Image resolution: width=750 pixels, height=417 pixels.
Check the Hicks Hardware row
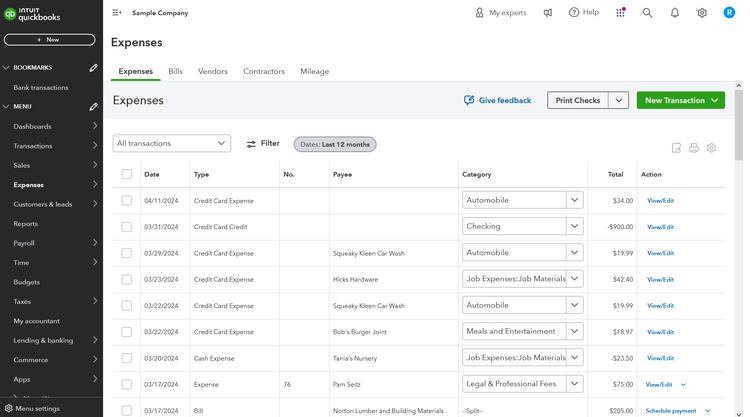126,279
